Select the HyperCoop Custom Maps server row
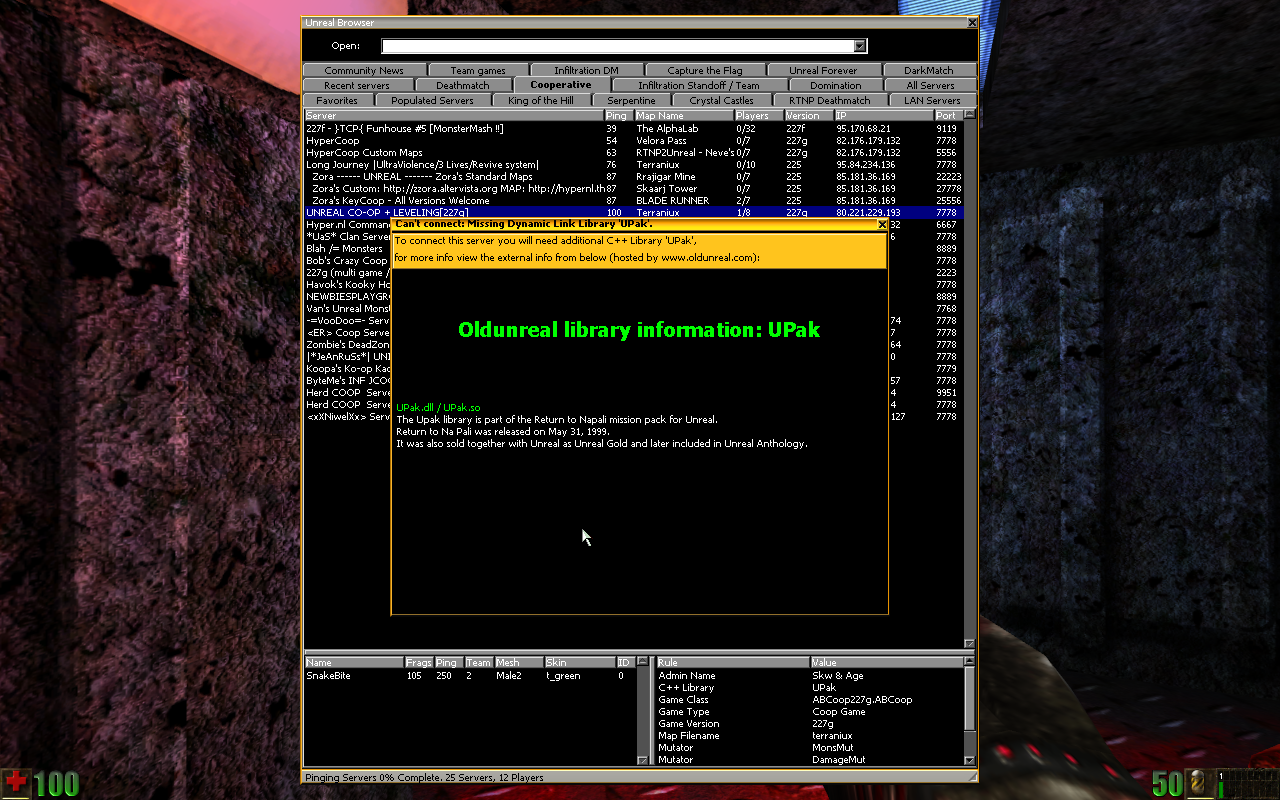The image size is (1280, 800). [364, 153]
